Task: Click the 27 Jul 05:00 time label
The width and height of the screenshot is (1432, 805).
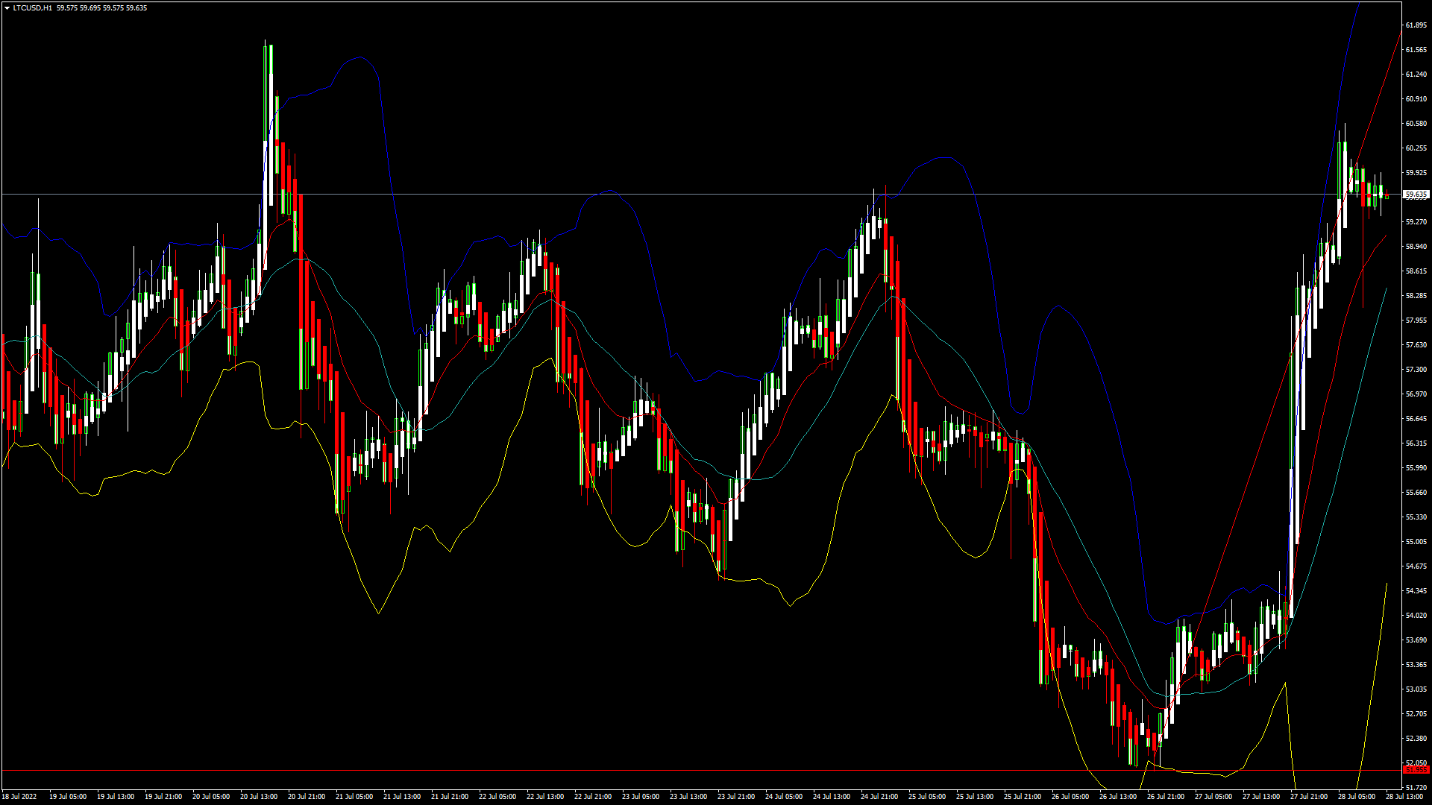Action: pyautogui.click(x=1214, y=797)
